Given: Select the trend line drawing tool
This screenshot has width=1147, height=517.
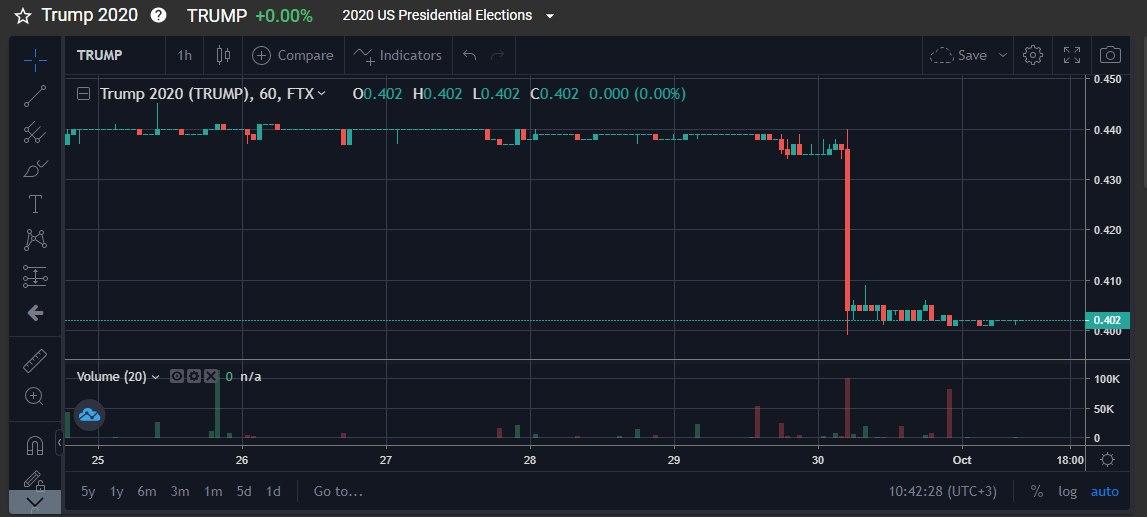Looking at the screenshot, I should pos(35,96).
